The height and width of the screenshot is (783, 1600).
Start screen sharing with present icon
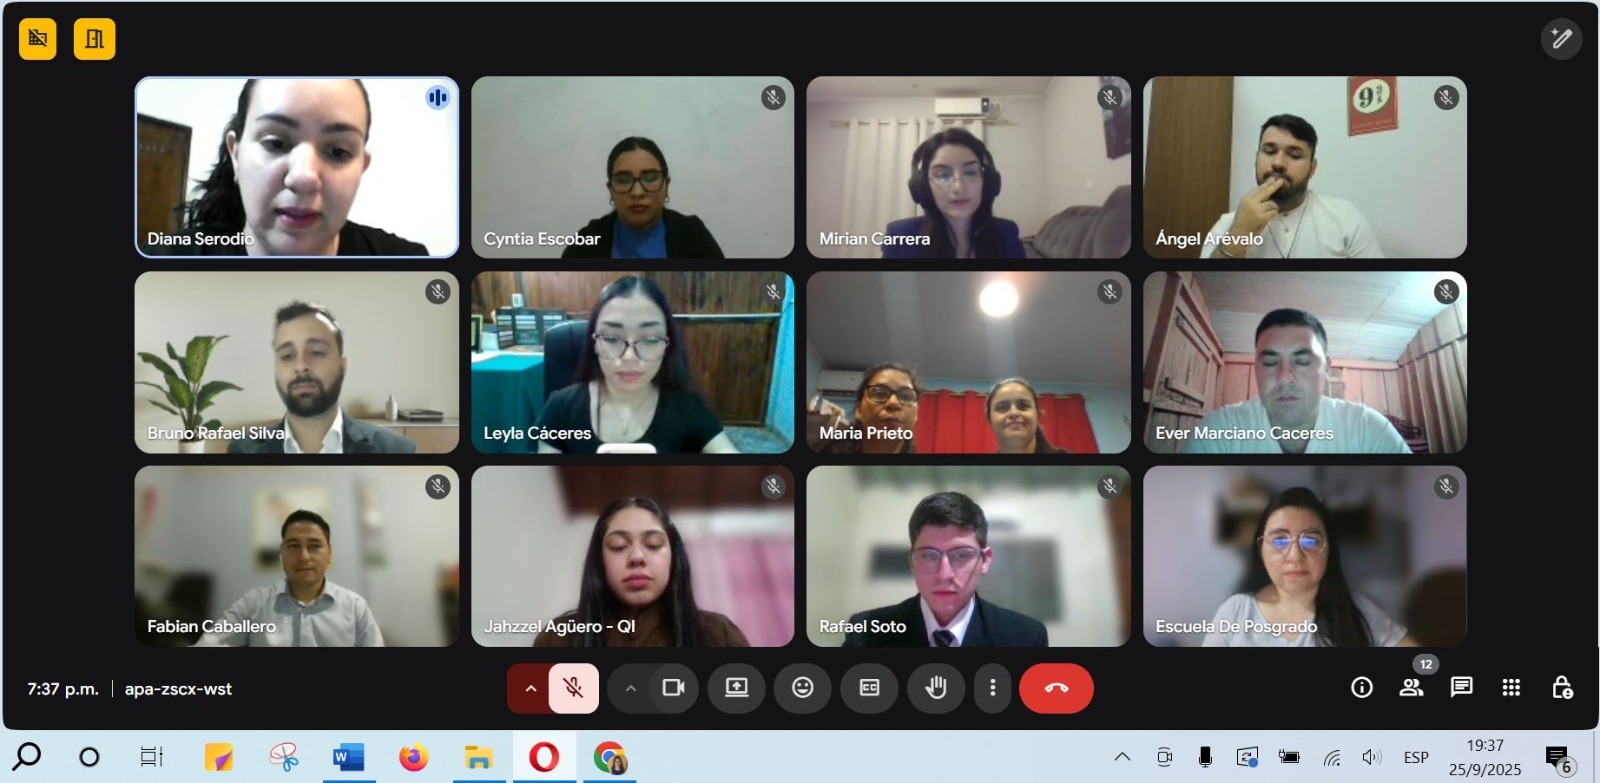(736, 688)
